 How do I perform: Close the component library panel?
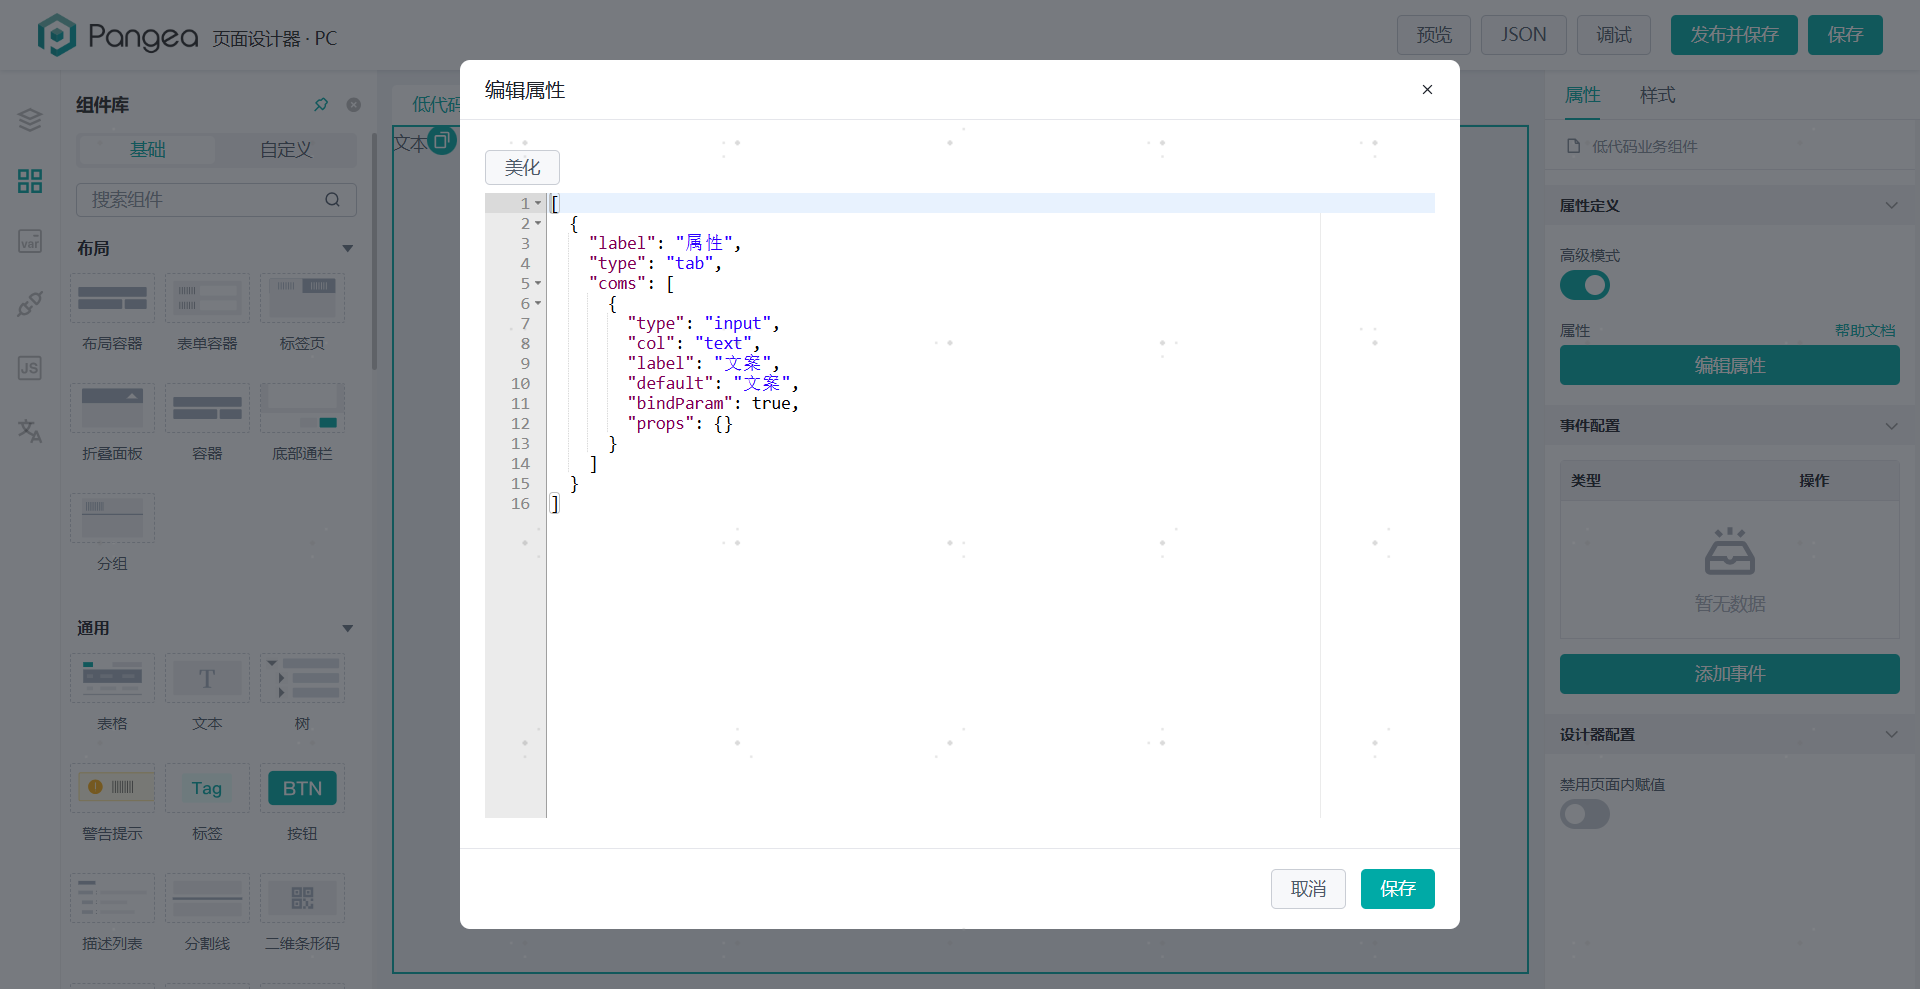click(353, 105)
